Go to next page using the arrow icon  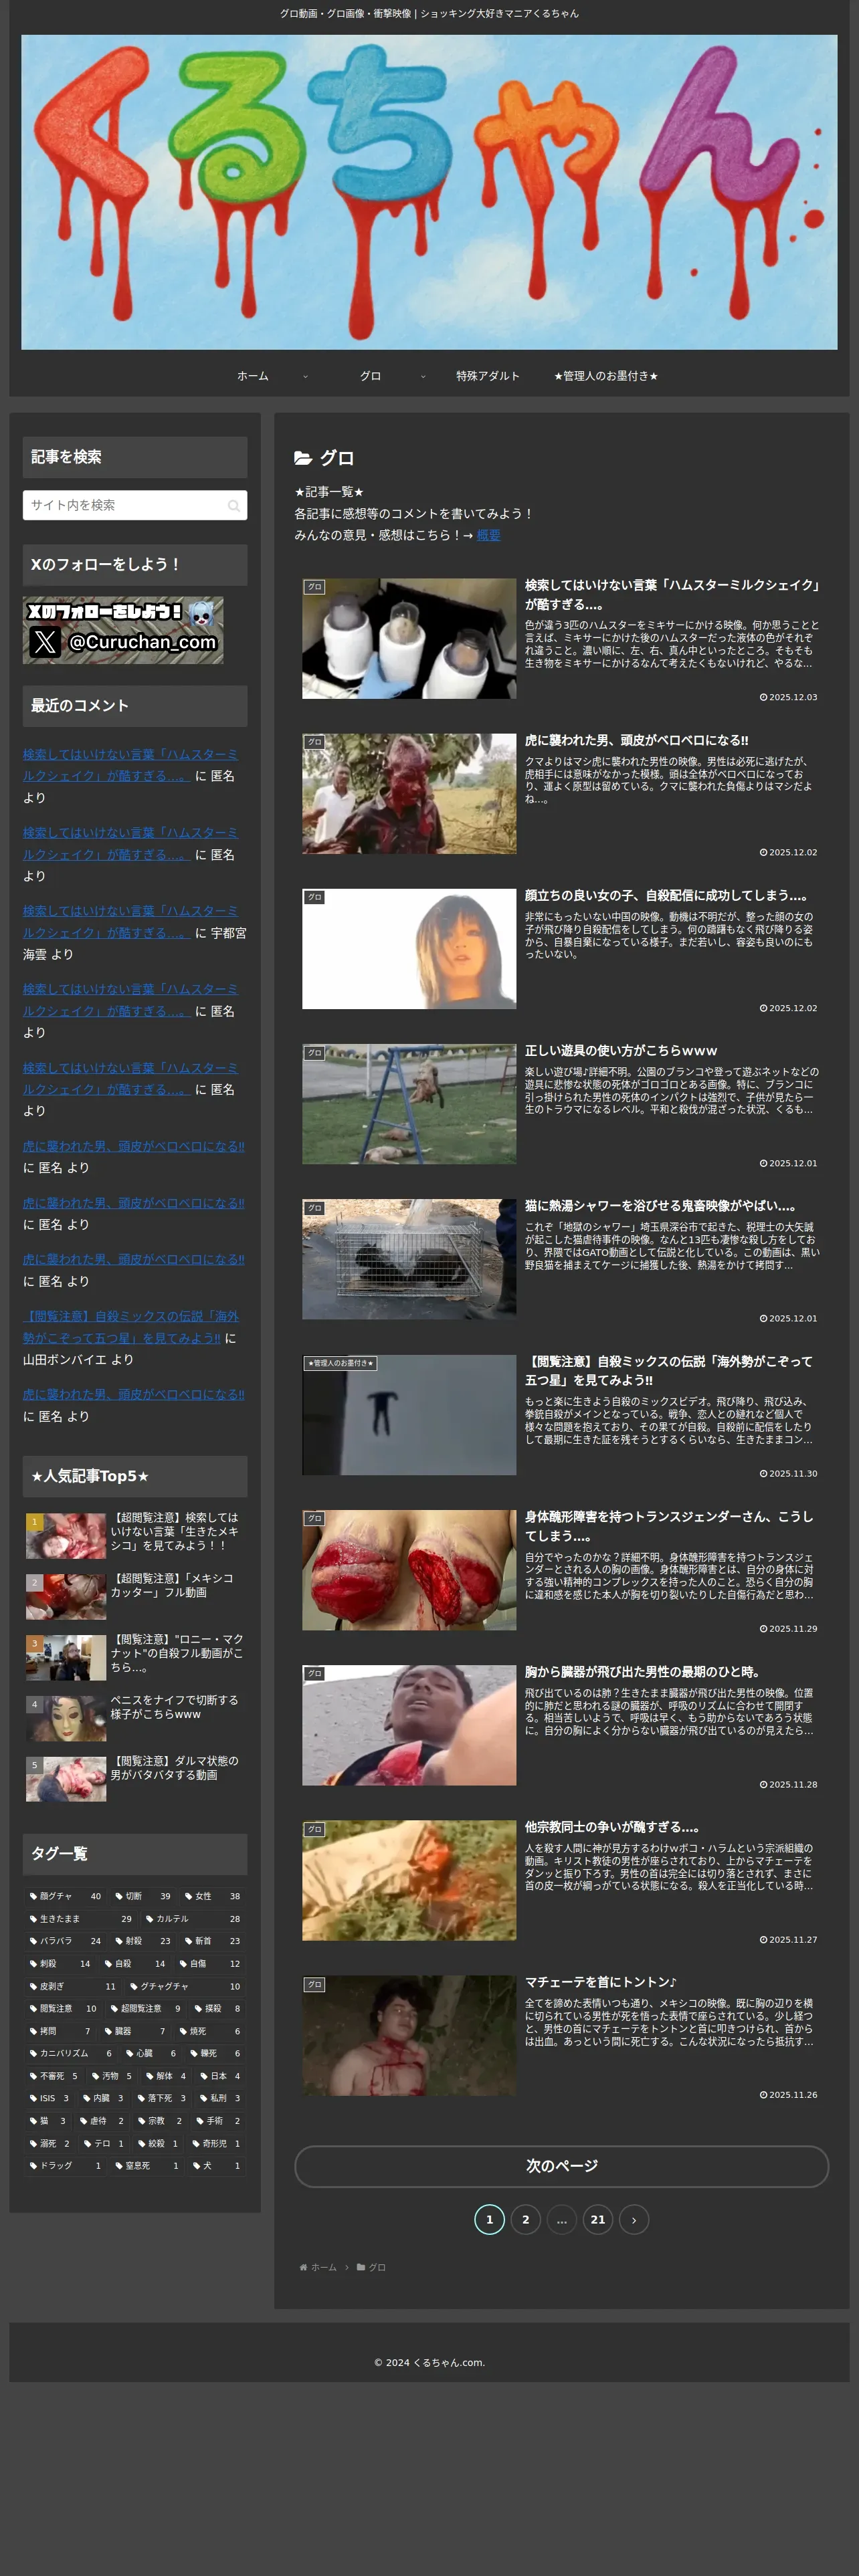(634, 2219)
